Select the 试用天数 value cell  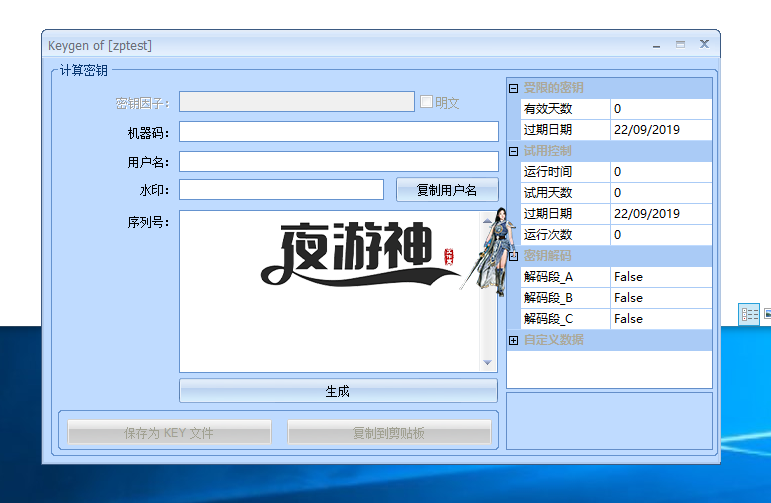661,193
